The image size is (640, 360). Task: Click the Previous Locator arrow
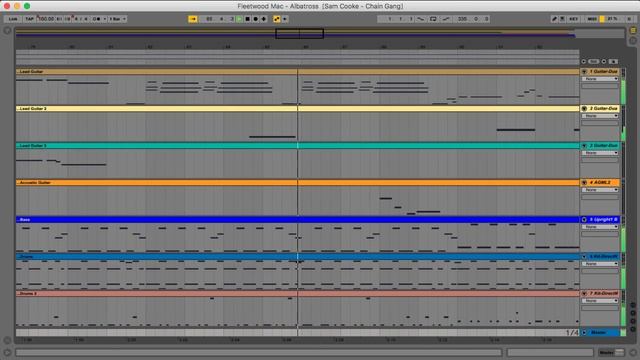[584, 62]
